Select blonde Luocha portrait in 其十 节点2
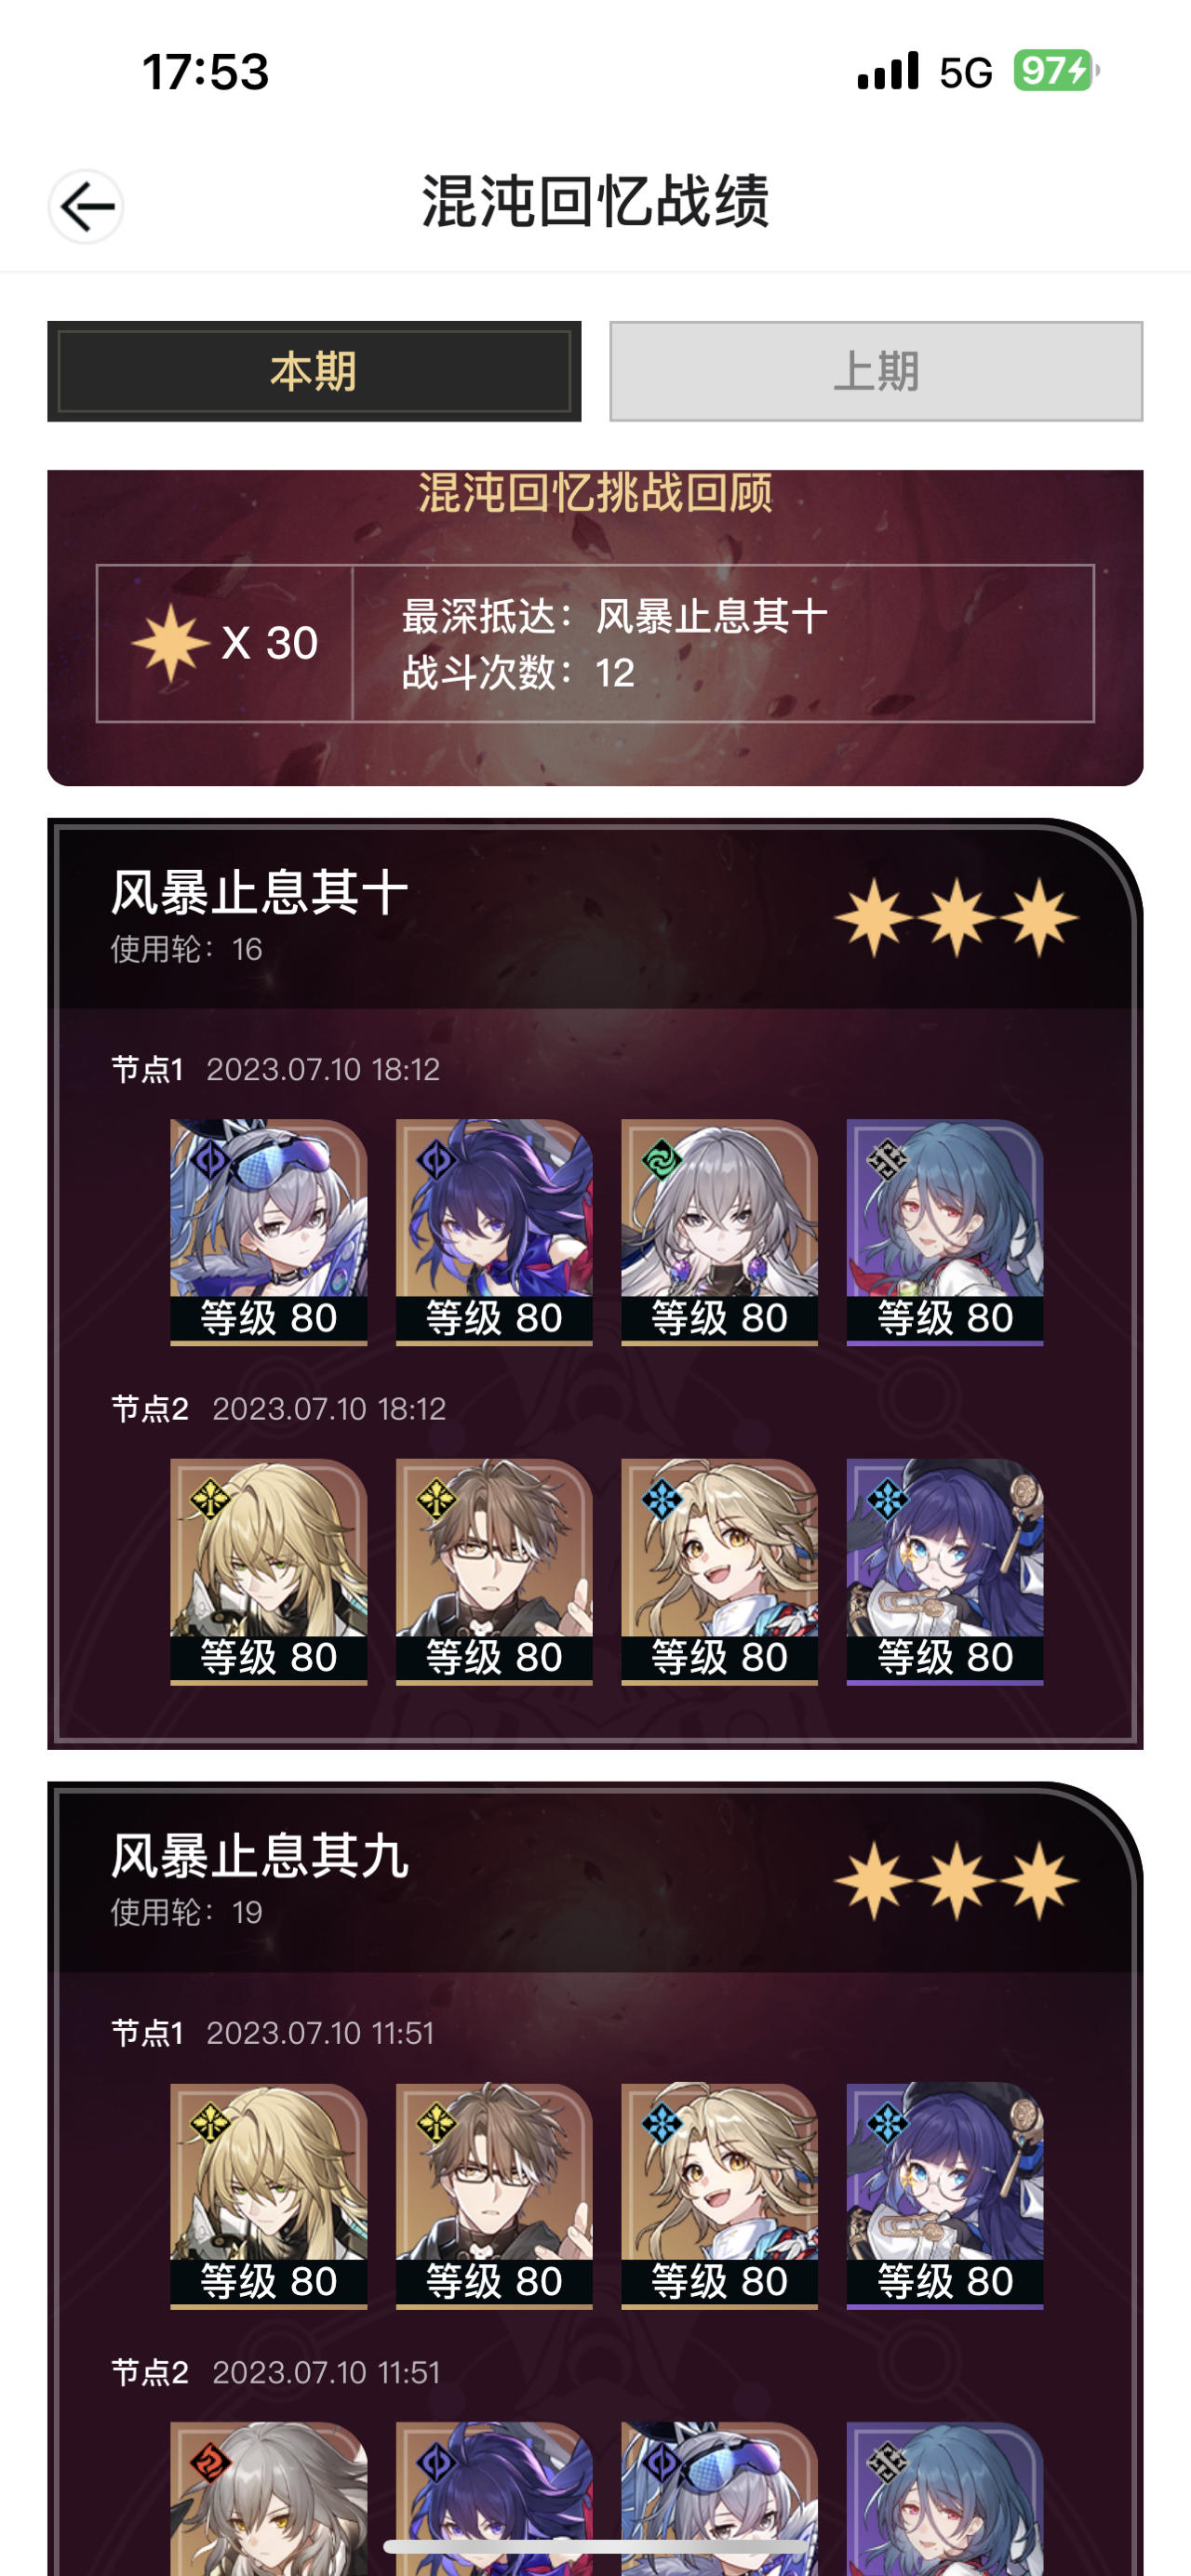Image resolution: width=1191 pixels, height=2576 pixels. point(268,1571)
